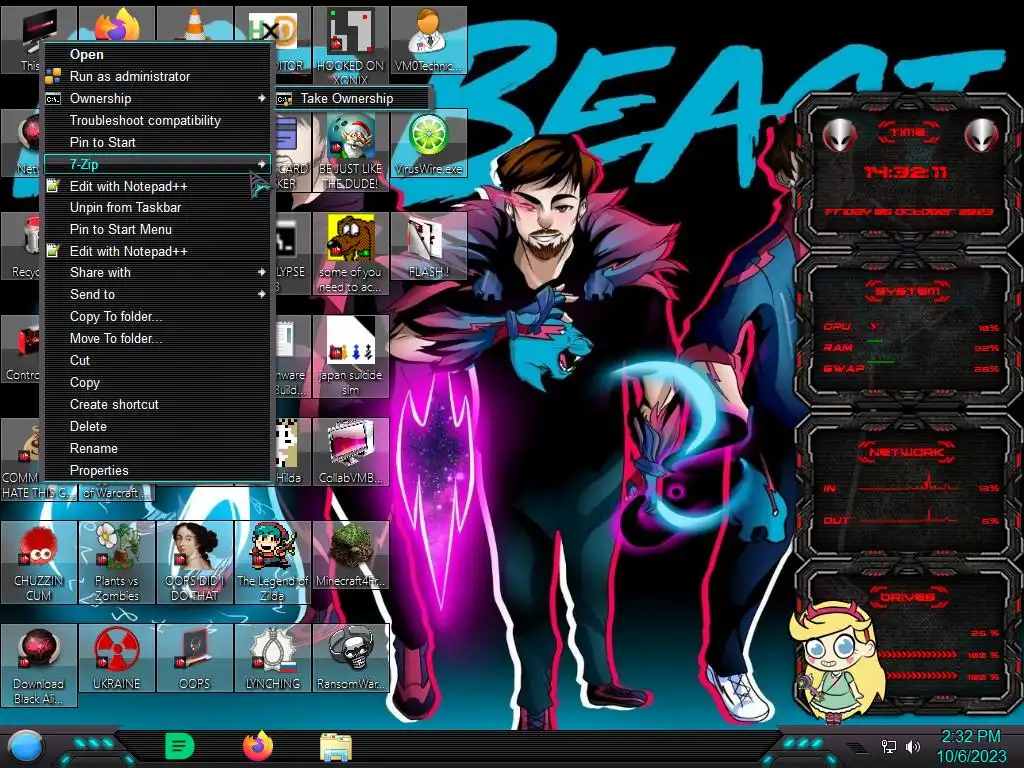Open Firefox from the taskbar
The height and width of the screenshot is (768, 1024).
point(258,746)
